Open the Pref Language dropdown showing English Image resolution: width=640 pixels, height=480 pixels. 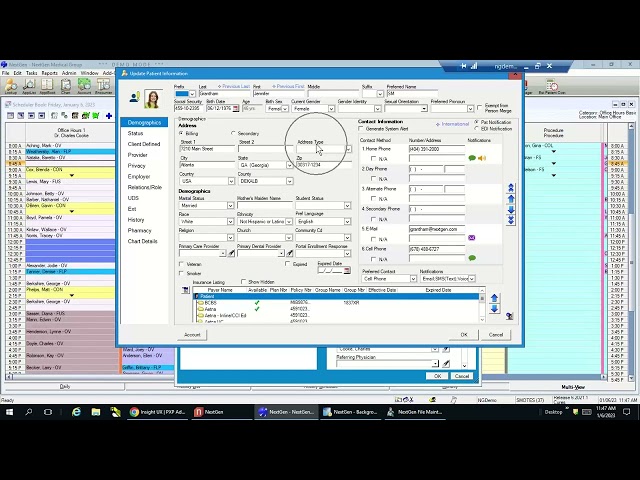coord(347,222)
